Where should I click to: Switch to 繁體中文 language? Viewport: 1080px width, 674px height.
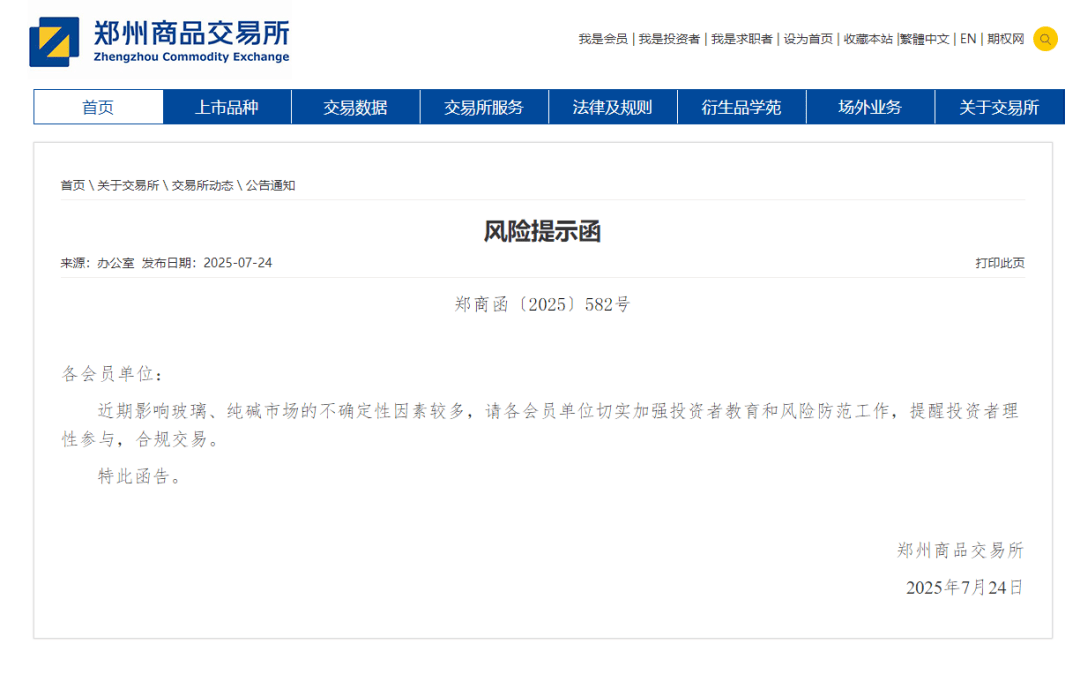point(925,39)
